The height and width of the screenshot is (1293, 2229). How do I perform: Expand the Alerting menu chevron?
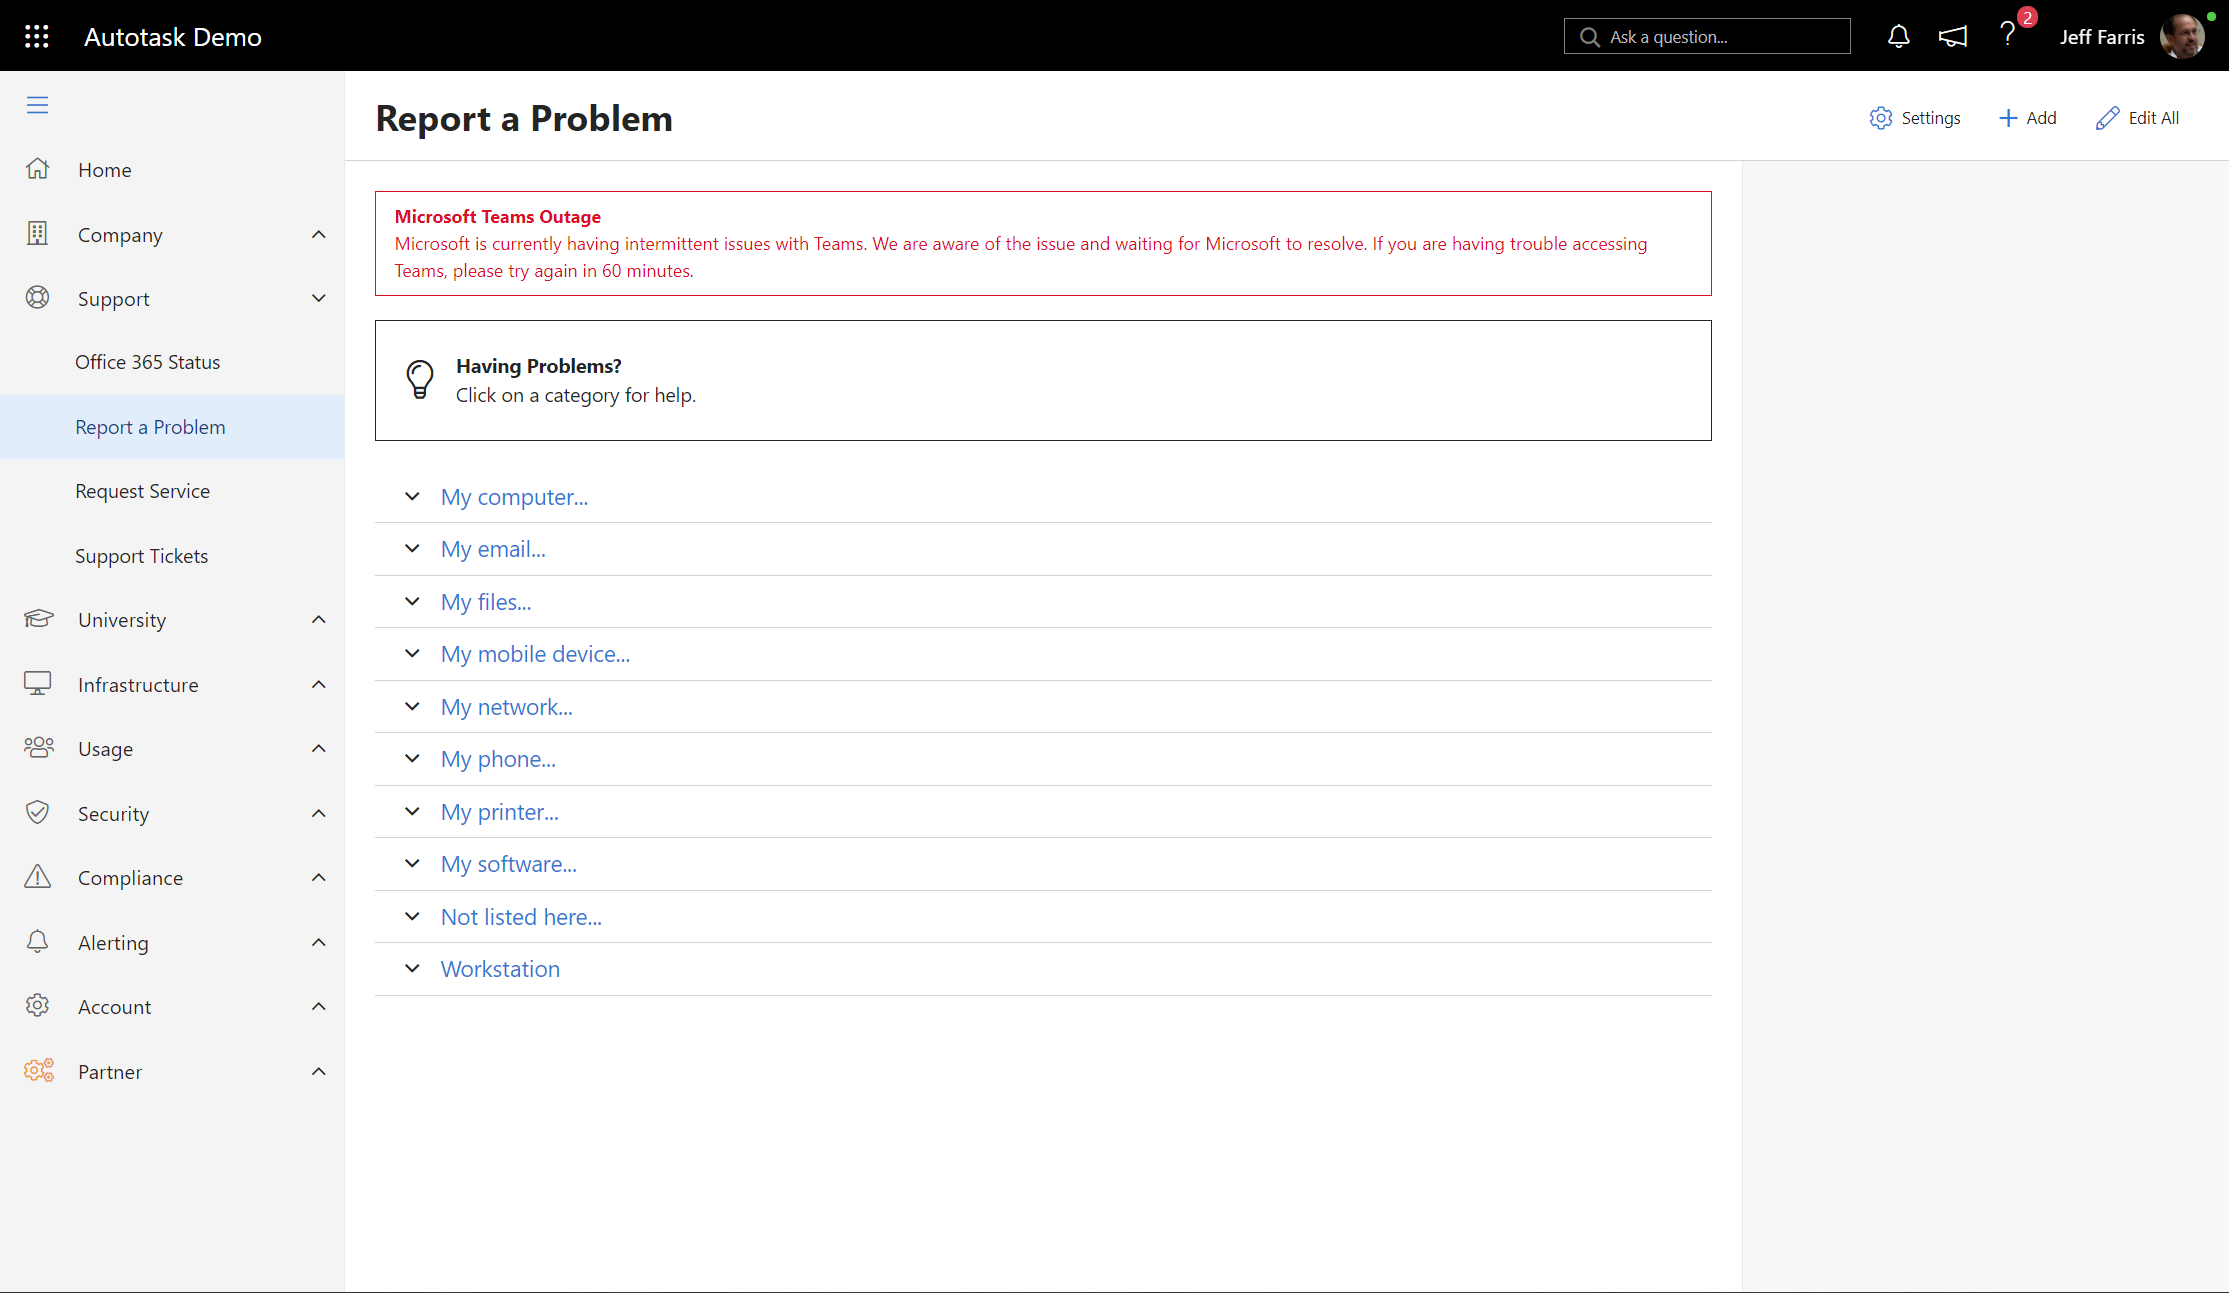(319, 942)
